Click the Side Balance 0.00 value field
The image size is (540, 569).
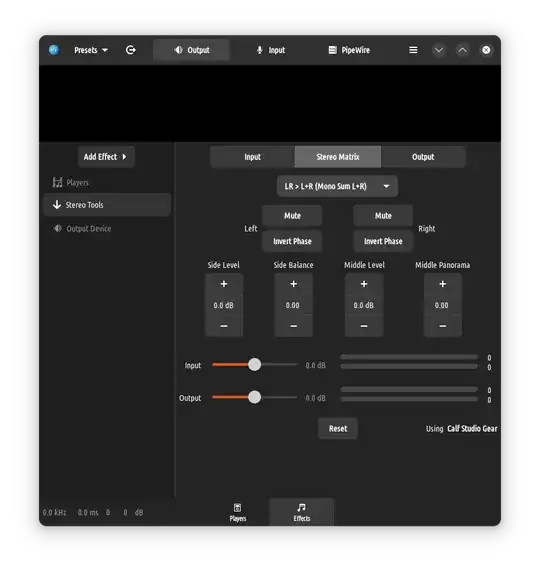tap(293, 305)
